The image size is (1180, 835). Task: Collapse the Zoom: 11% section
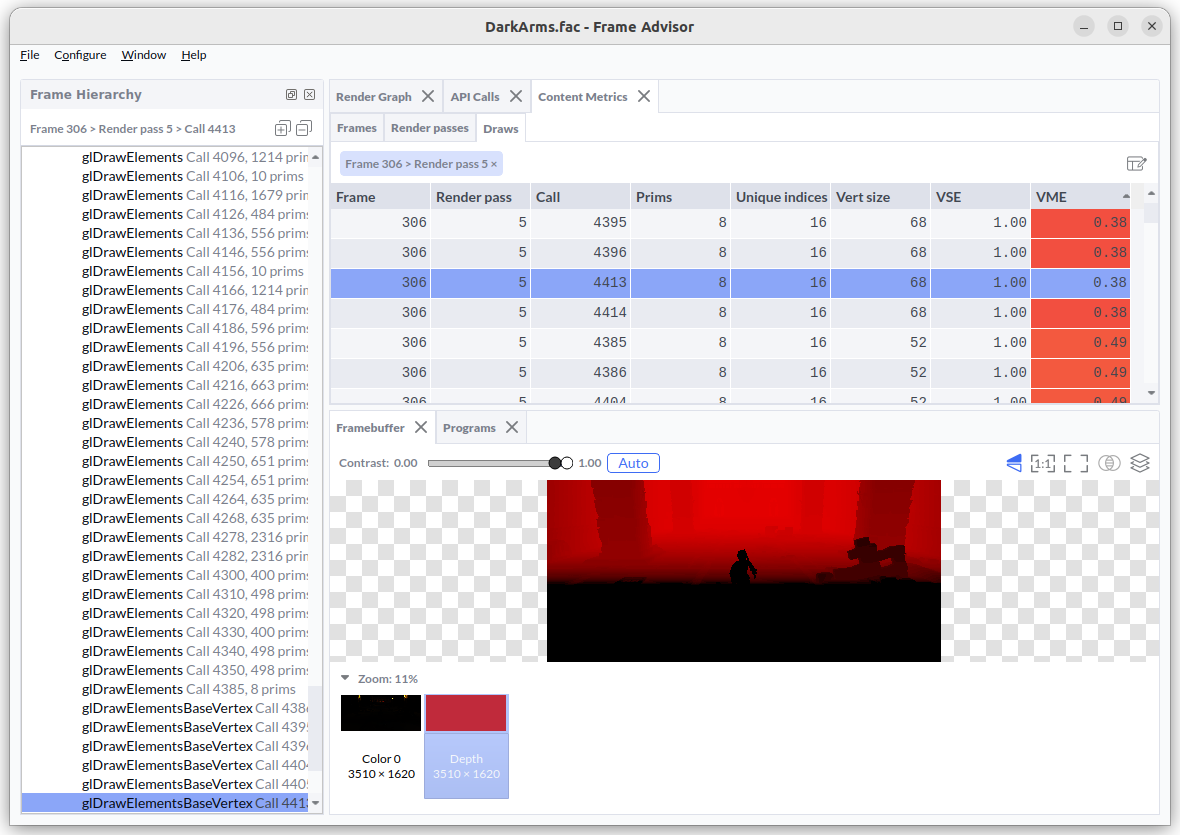pyautogui.click(x=345, y=678)
